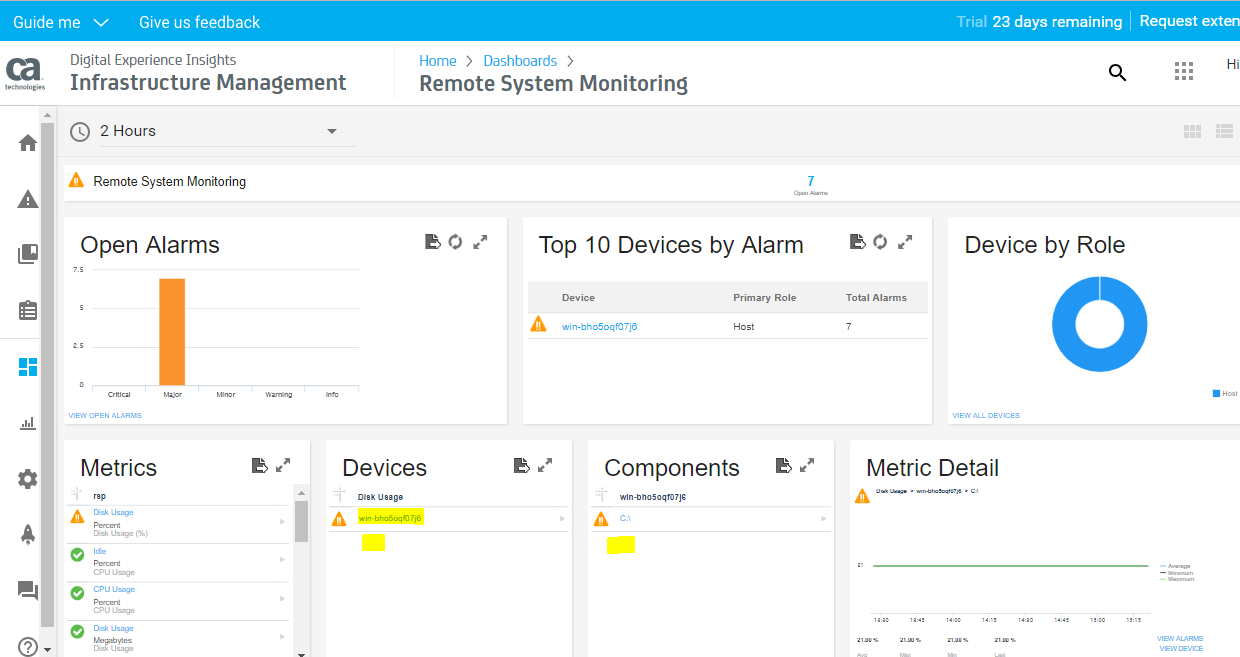Image resolution: width=1240 pixels, height=657 pixels.
Task: Expand the Disk Usage Percent metric row arrow
Action: coord(281,522)
